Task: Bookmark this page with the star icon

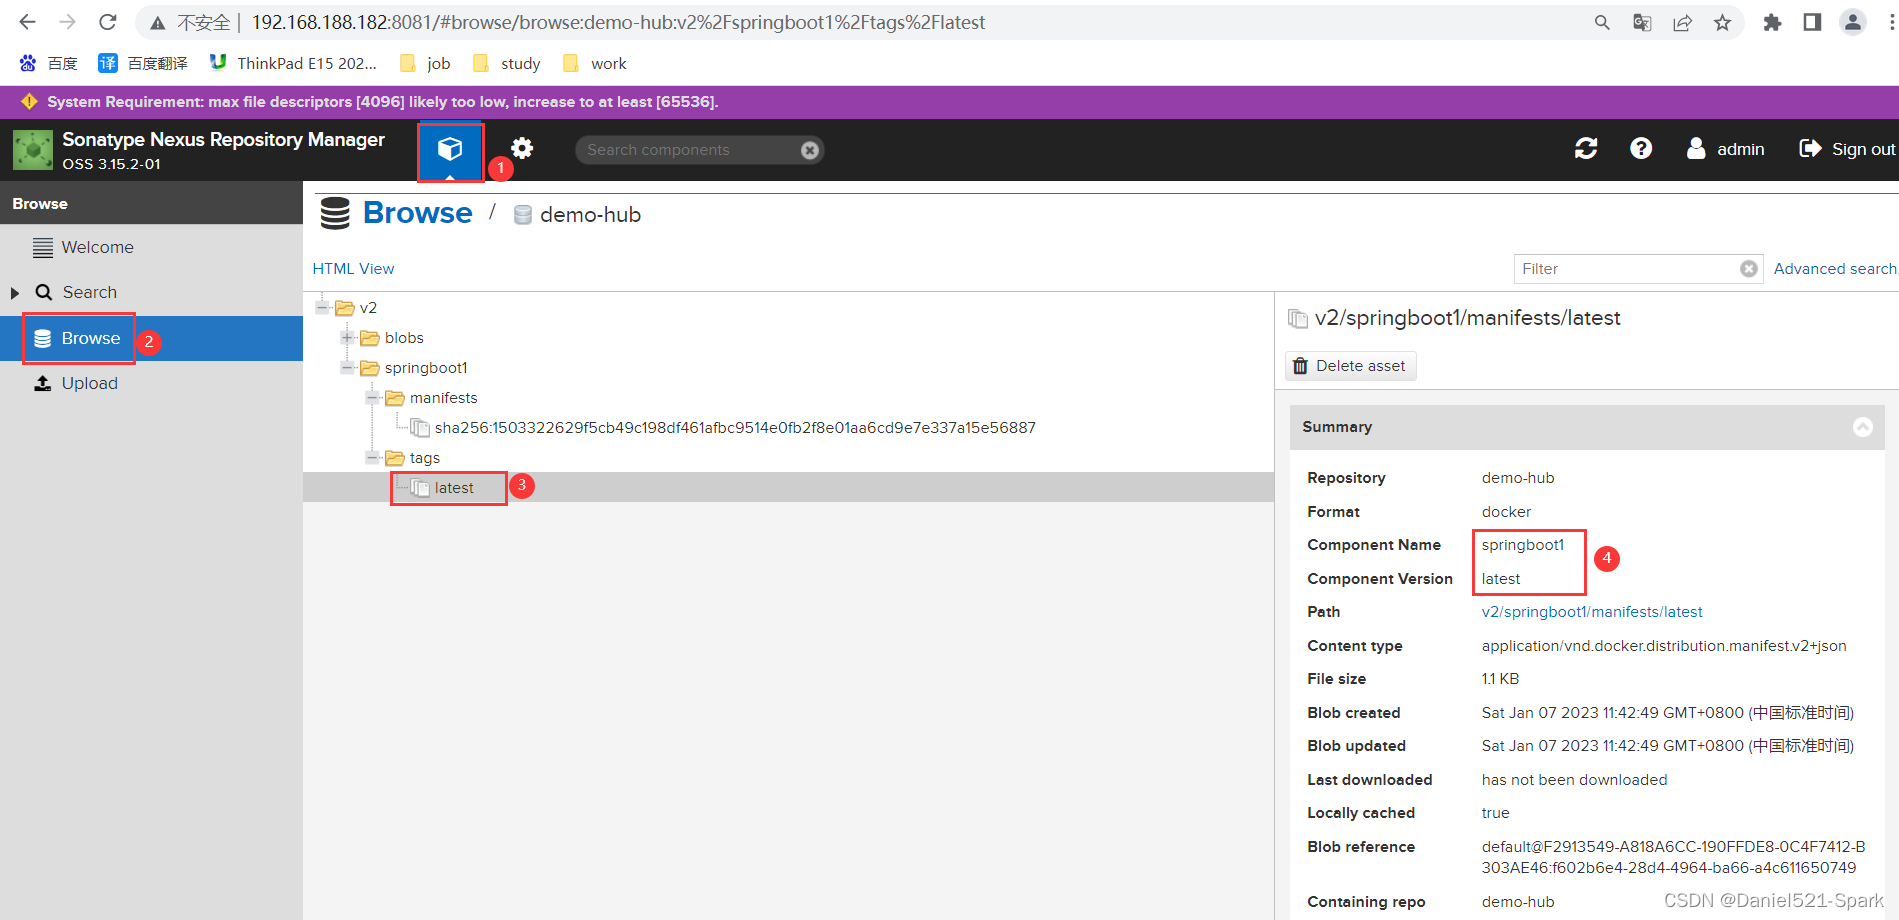Action: (1722, 22)
